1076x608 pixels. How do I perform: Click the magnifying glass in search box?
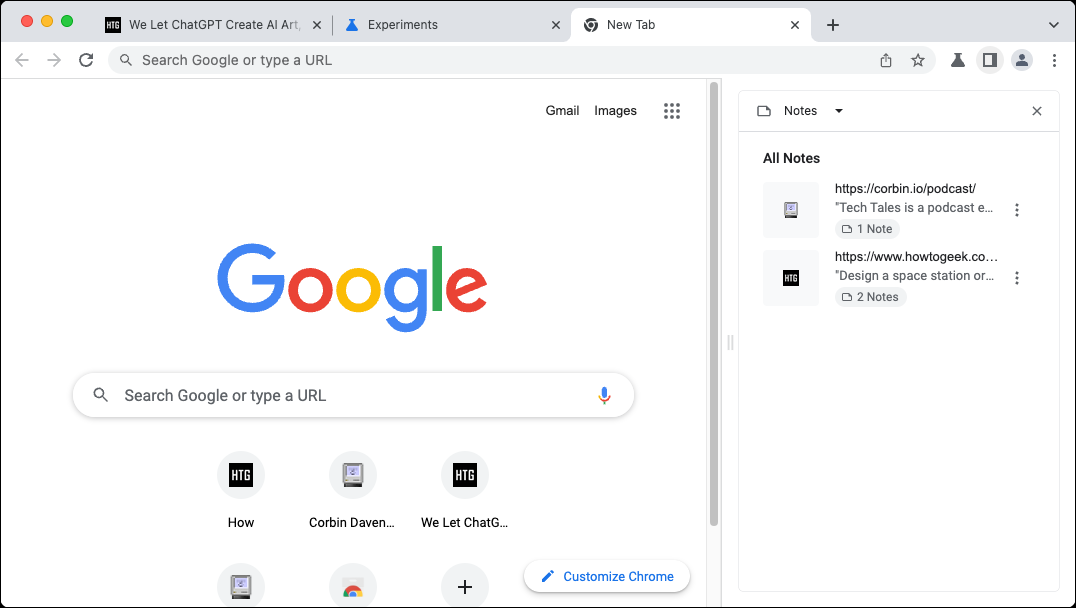100,395
